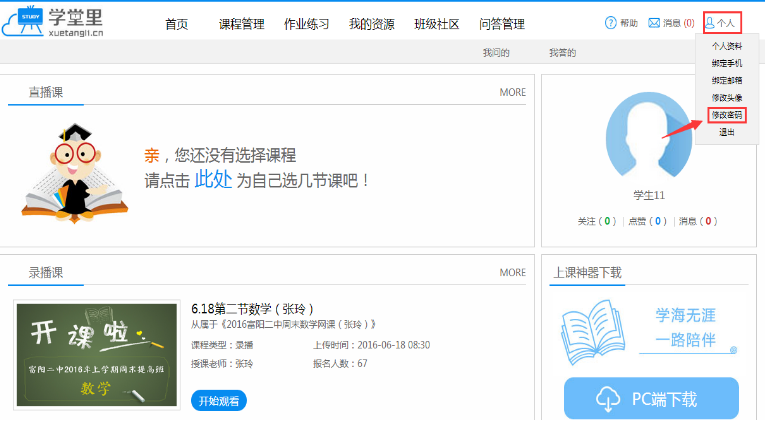Choose 绑定手机 in the dropdown
765x423 pixels.
(726, 63)
